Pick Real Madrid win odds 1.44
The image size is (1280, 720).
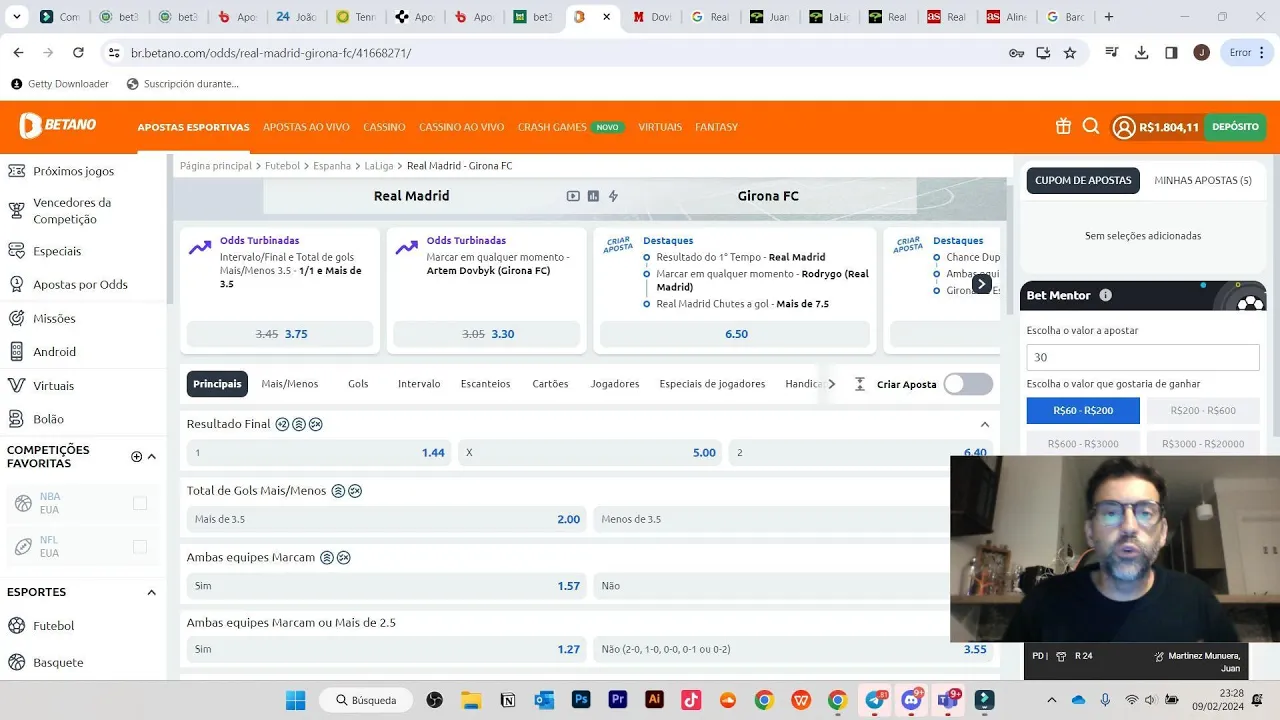319,453
